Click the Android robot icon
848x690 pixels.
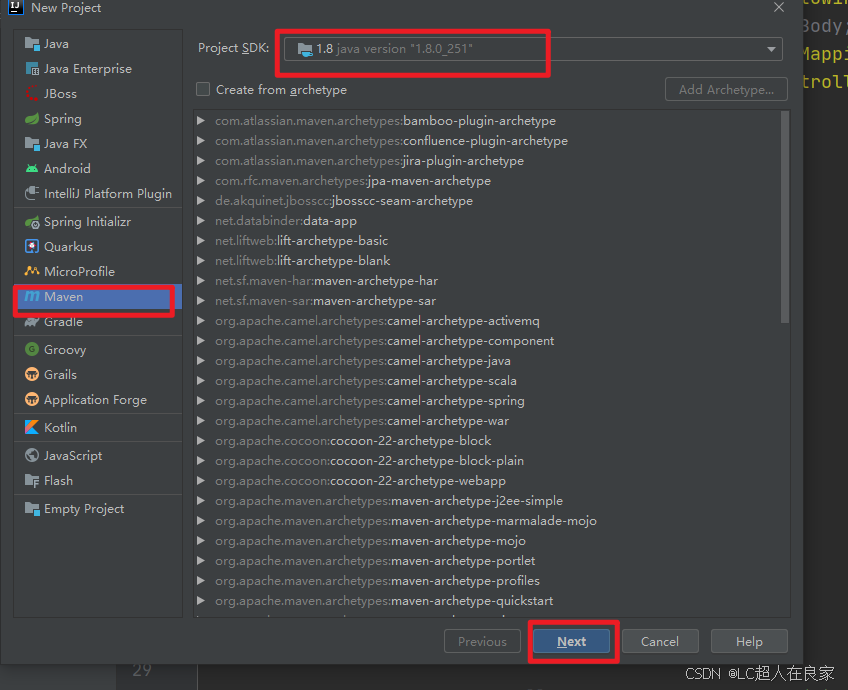pyautogui.click(x=32, y=169)
